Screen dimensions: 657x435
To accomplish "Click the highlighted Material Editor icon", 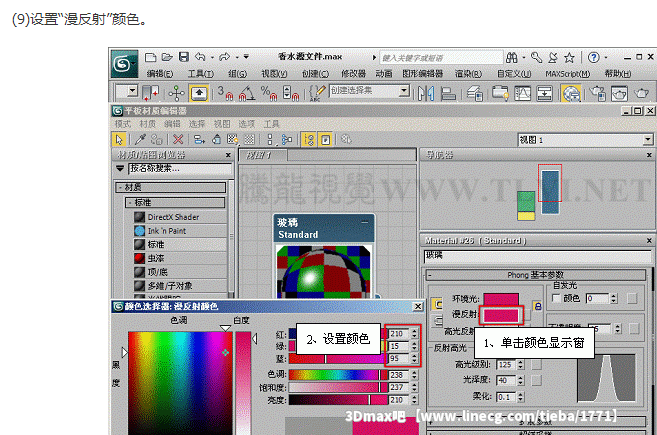I will [x=571, y=93].
